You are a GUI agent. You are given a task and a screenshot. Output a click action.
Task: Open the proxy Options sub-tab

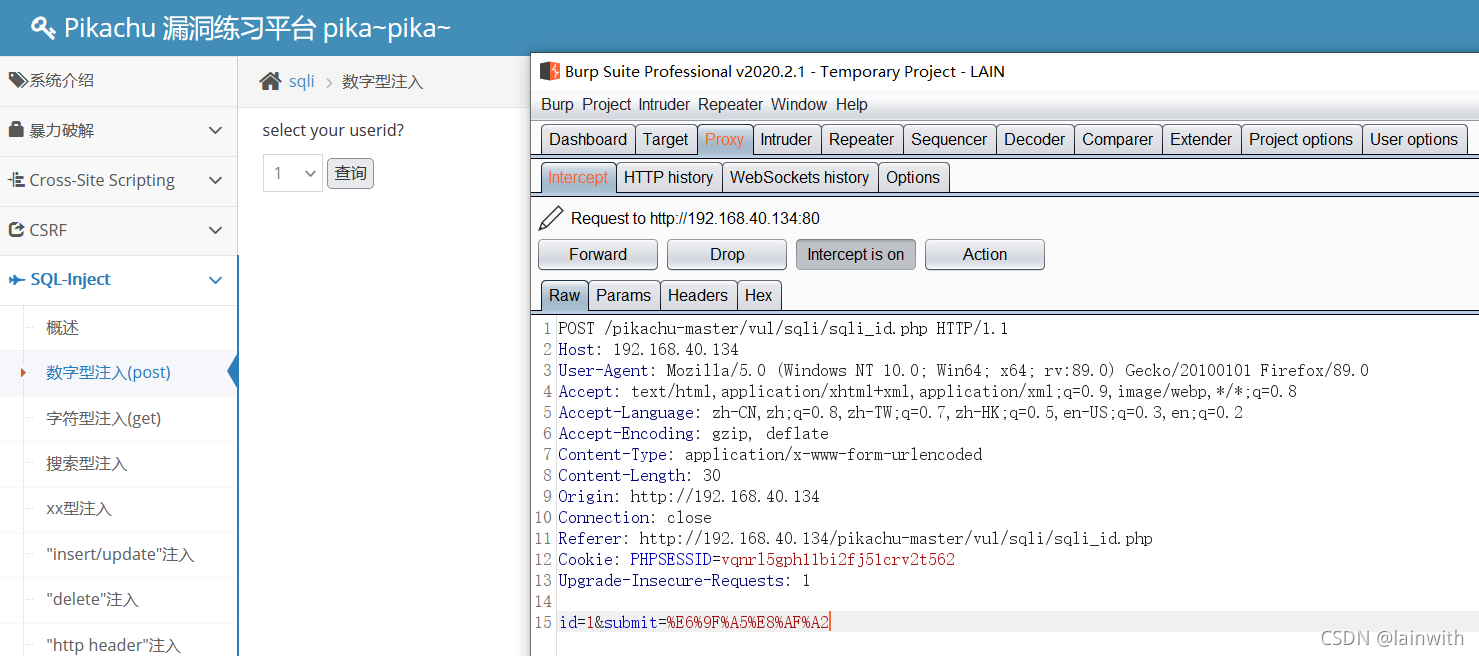point(913,177)
